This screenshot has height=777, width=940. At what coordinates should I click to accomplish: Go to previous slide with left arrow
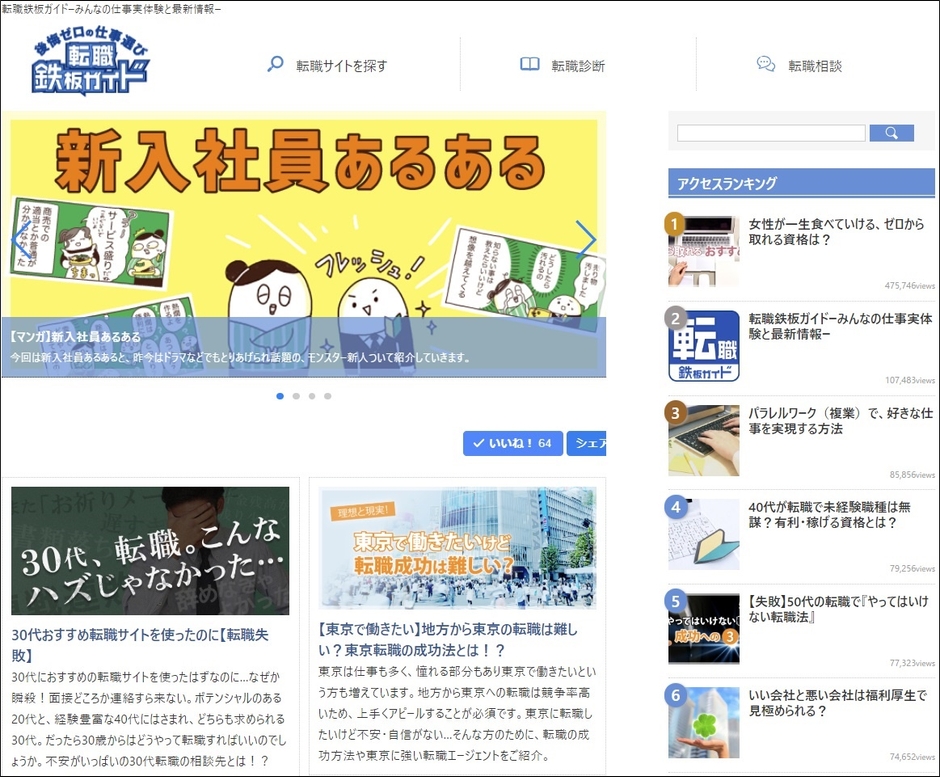point(20,240)
